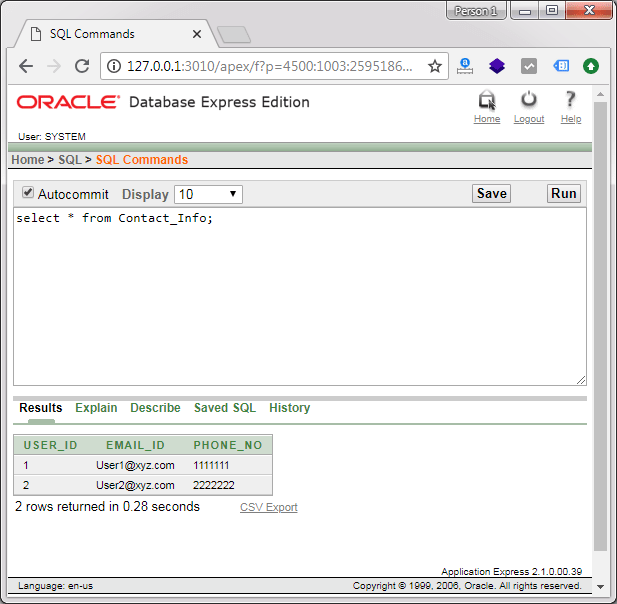The image size is (617, 604).
Task: Click the EMAIL_ID column header
Action: pyautogui.click(x=135, y=445)
